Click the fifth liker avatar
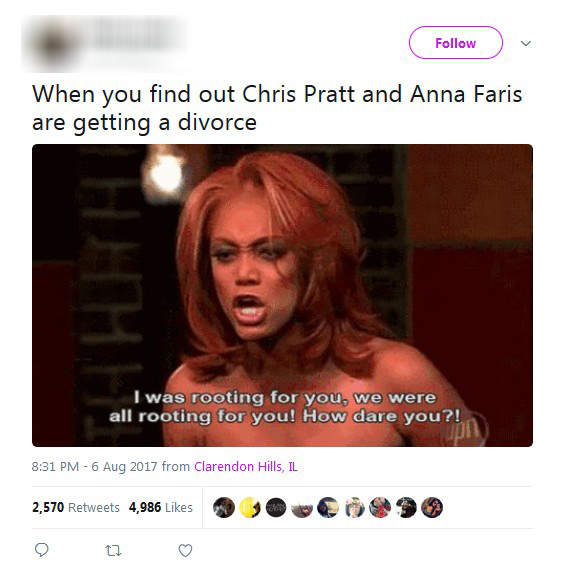The height and width of the screenshot is (566, 566). pyautogui.click(x=328, y=508)
